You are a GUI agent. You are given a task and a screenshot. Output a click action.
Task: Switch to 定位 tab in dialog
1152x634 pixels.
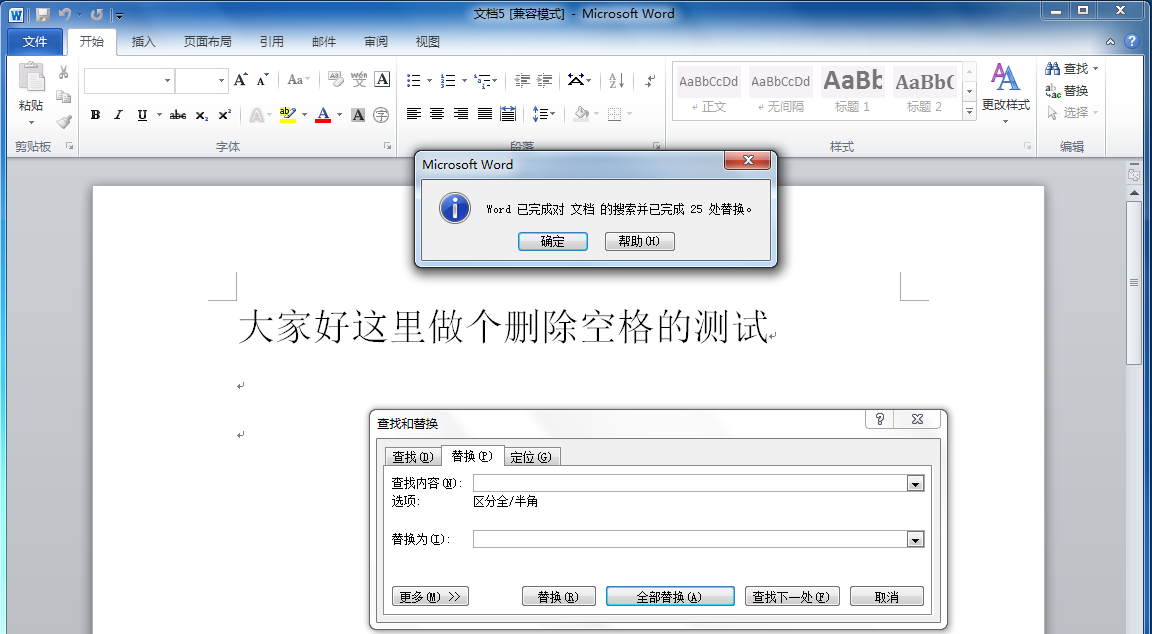(530, 457)
